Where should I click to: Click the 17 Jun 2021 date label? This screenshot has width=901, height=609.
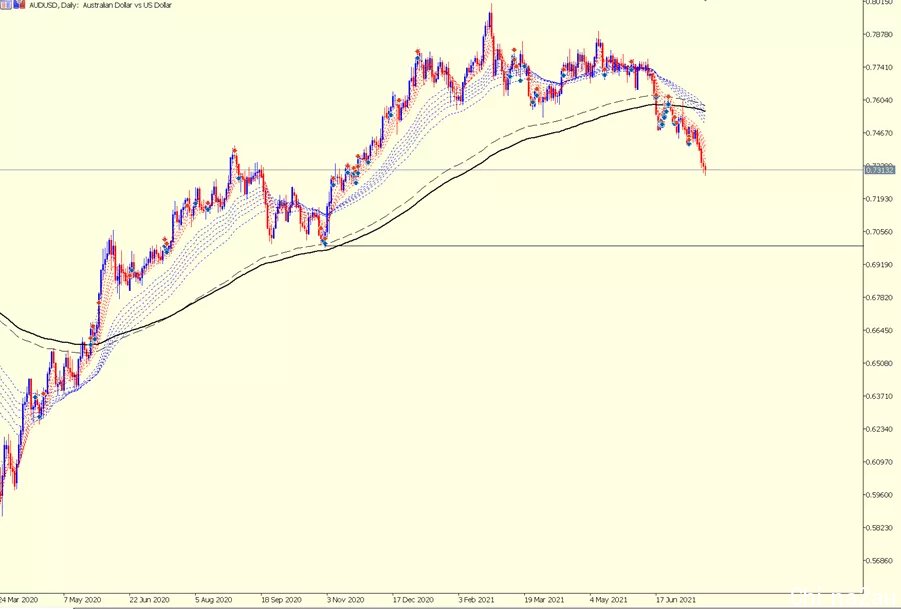click(676, 600)
